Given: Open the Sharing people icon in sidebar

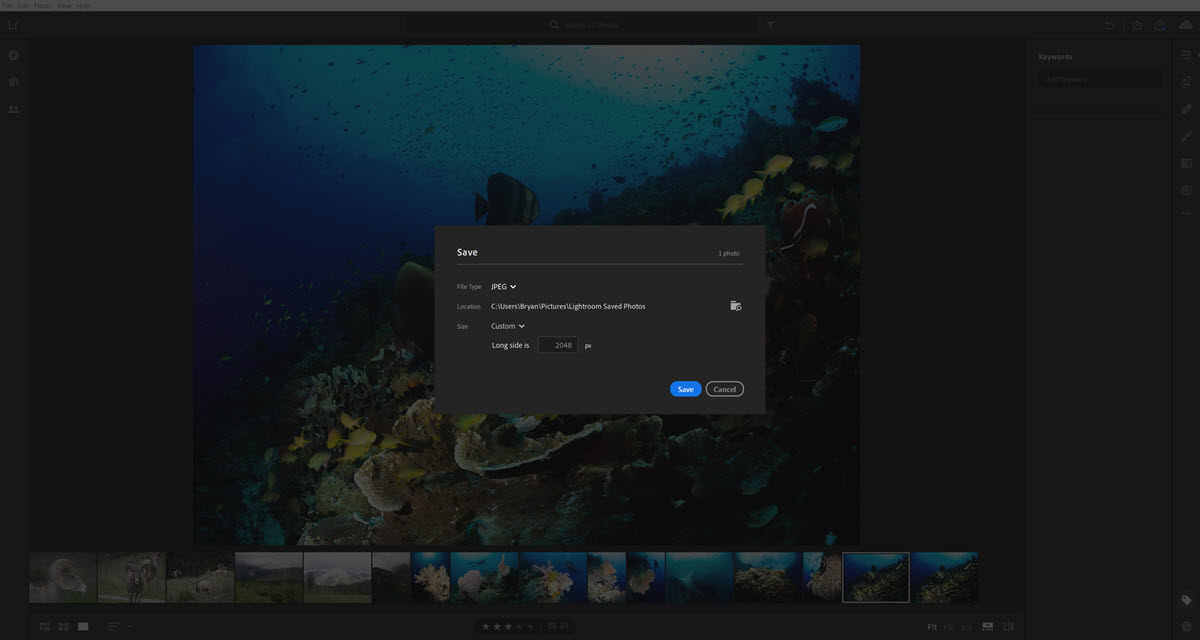Looking at the screenshot, I should click(x=14, y=109).
